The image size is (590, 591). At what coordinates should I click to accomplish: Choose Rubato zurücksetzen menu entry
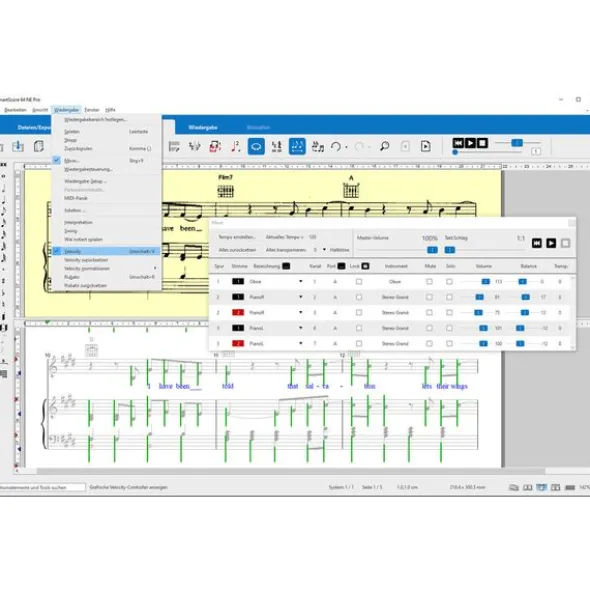[85, 285]
